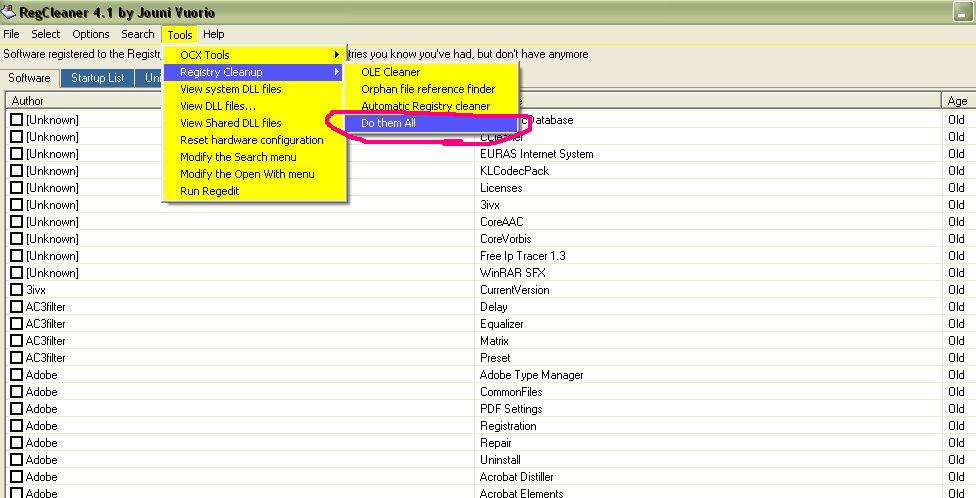Choose Do them All from submenu
Screen dimensions: 976x498
tap(389, 123)
